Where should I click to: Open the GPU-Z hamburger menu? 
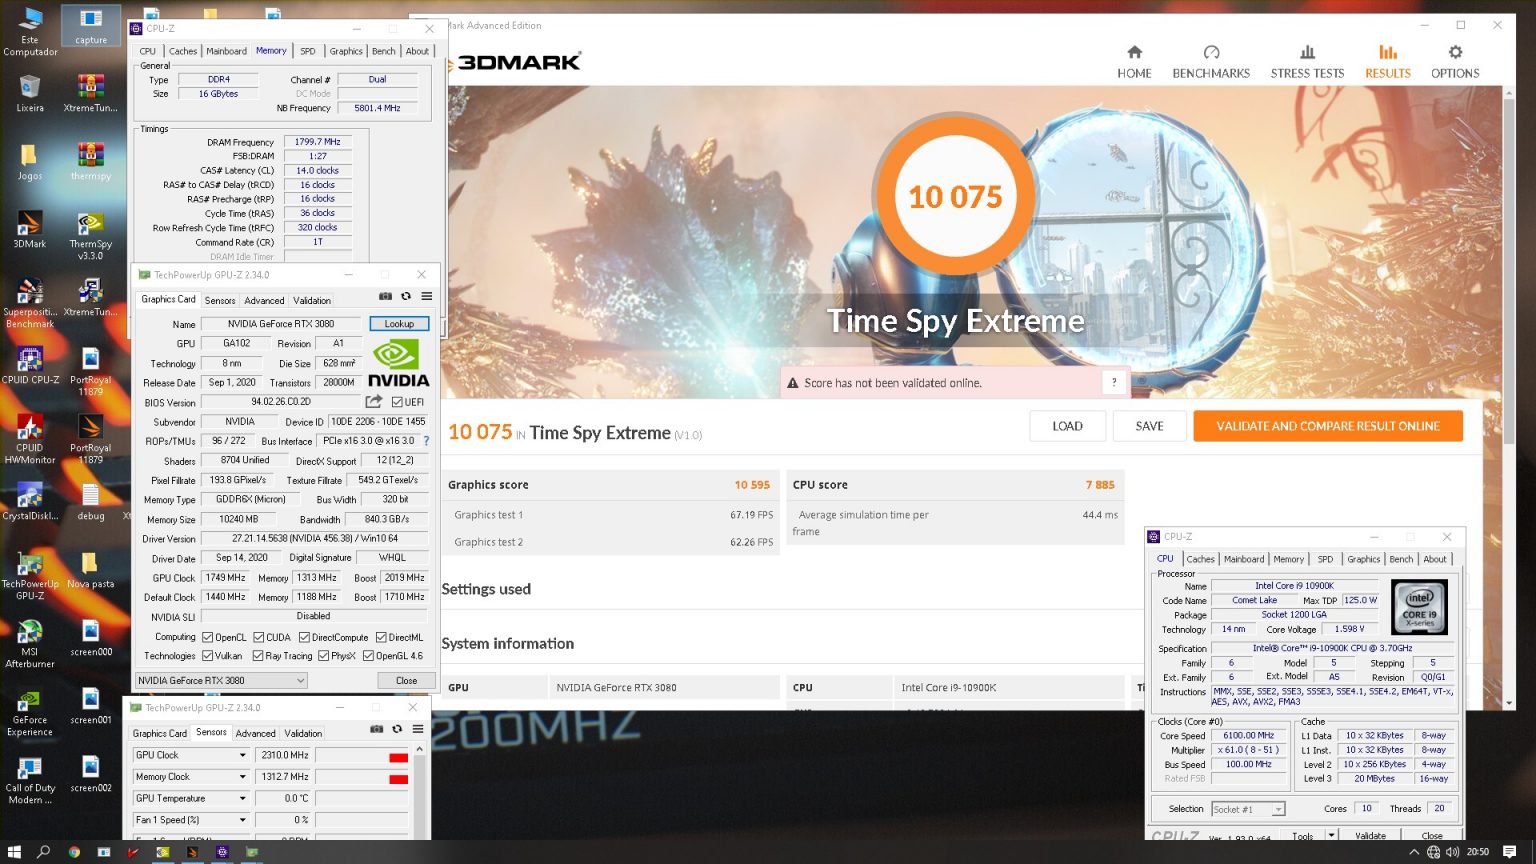pos(426,296)
